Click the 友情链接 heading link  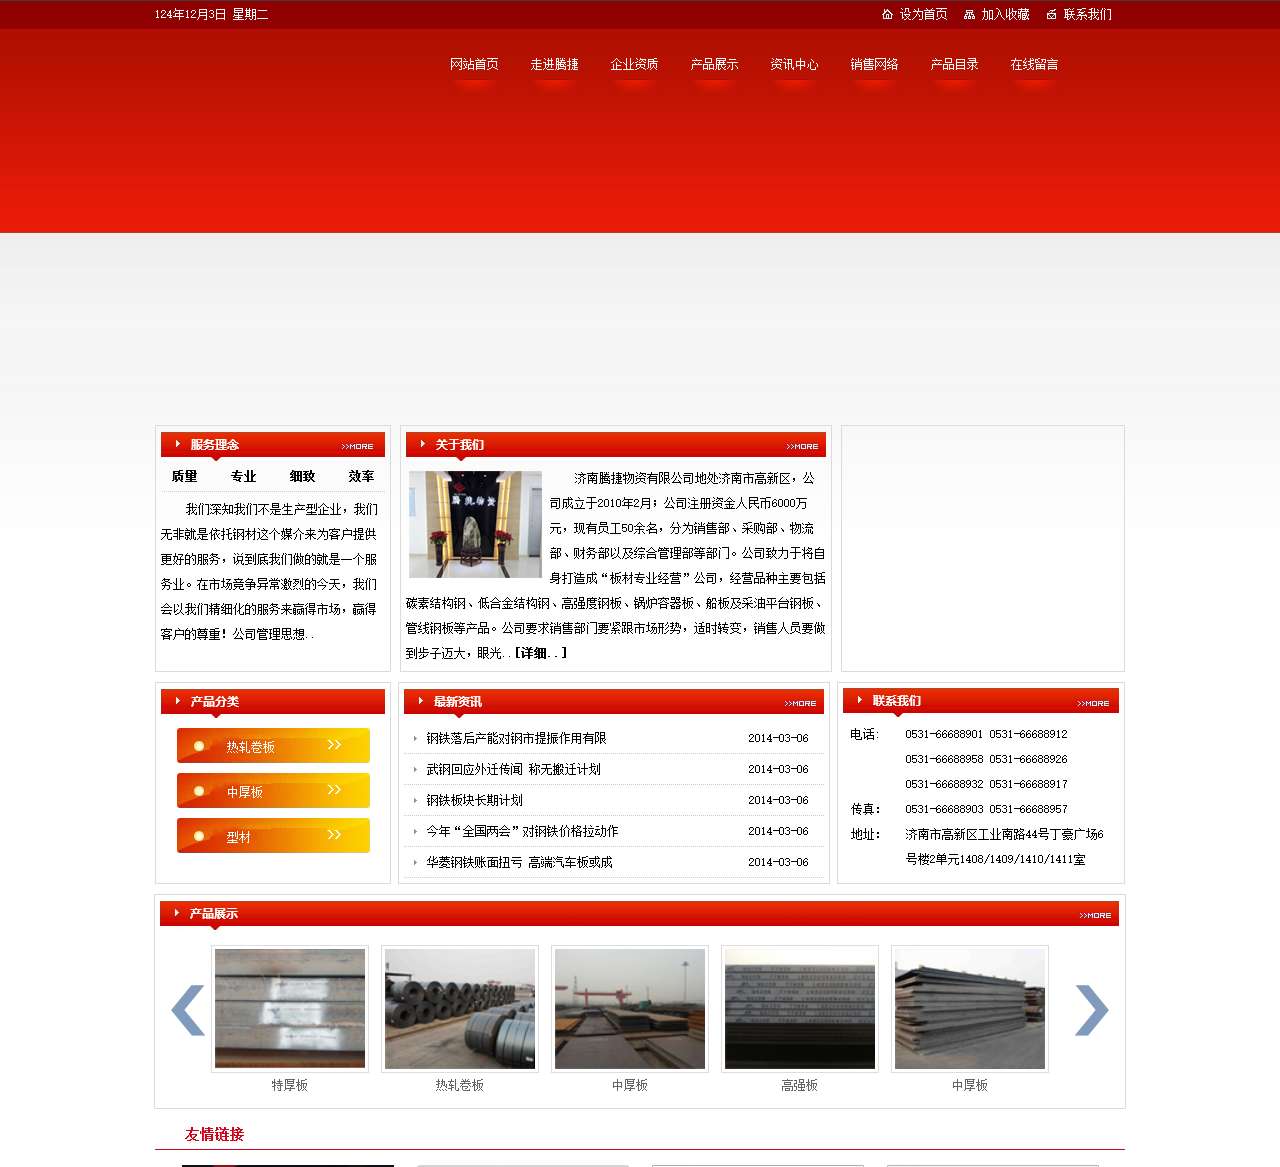(216, 1134)
